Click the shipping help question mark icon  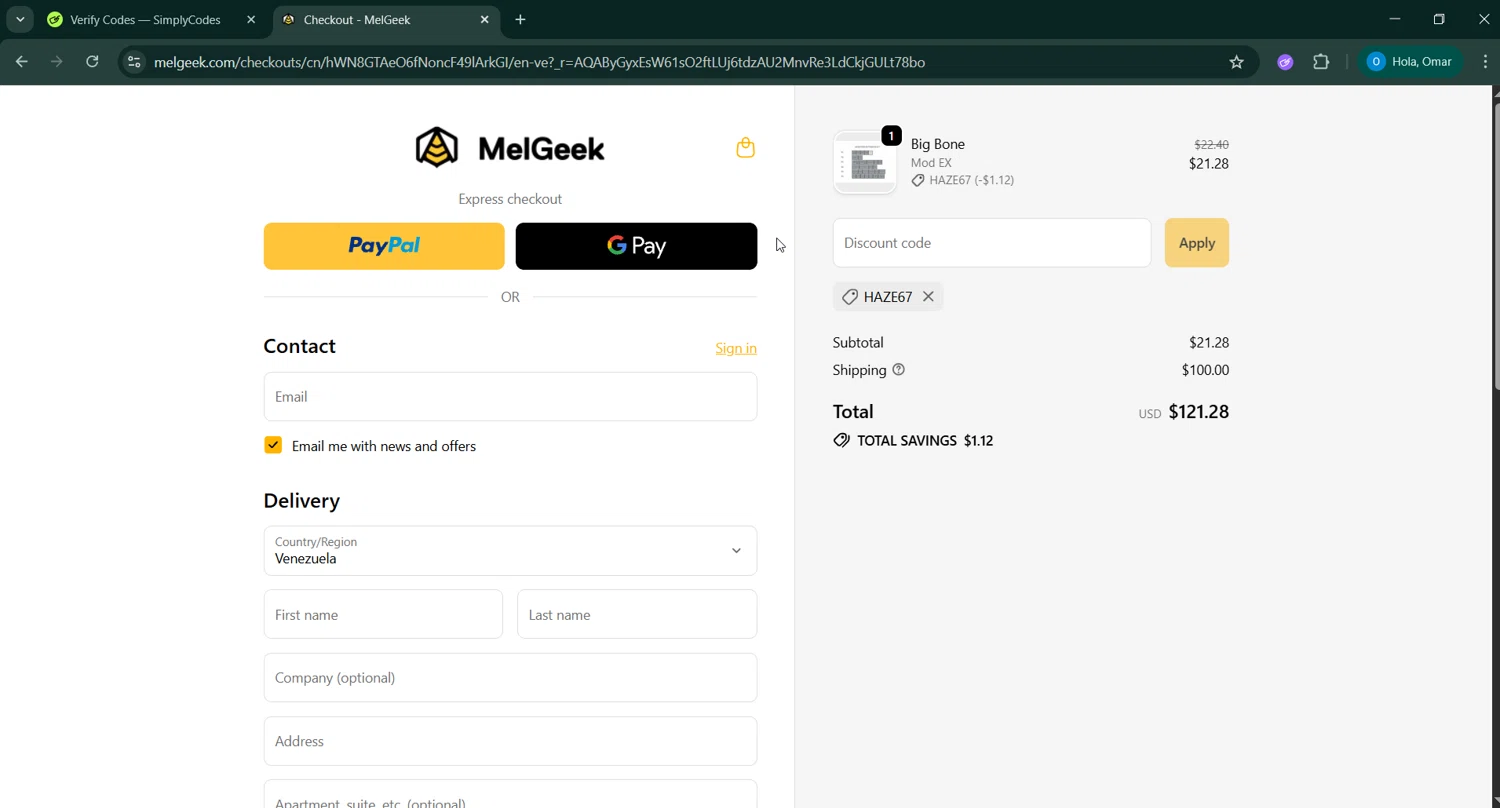898,370
